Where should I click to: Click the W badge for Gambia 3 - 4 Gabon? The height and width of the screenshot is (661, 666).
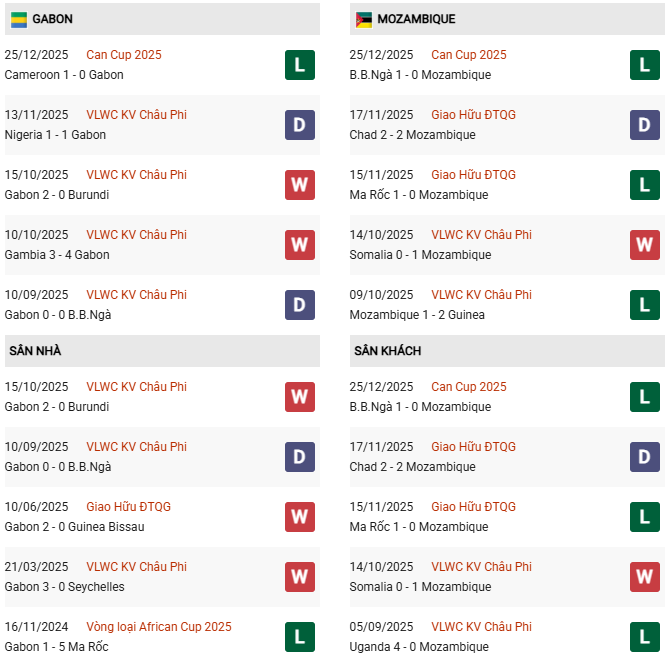(299, 245)
